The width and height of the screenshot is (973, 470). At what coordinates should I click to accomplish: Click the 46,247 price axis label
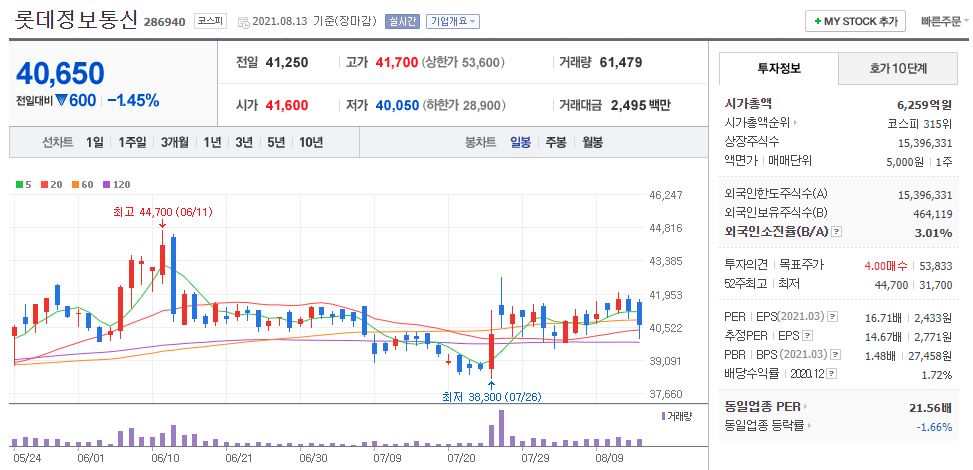[x=666, y=195]
